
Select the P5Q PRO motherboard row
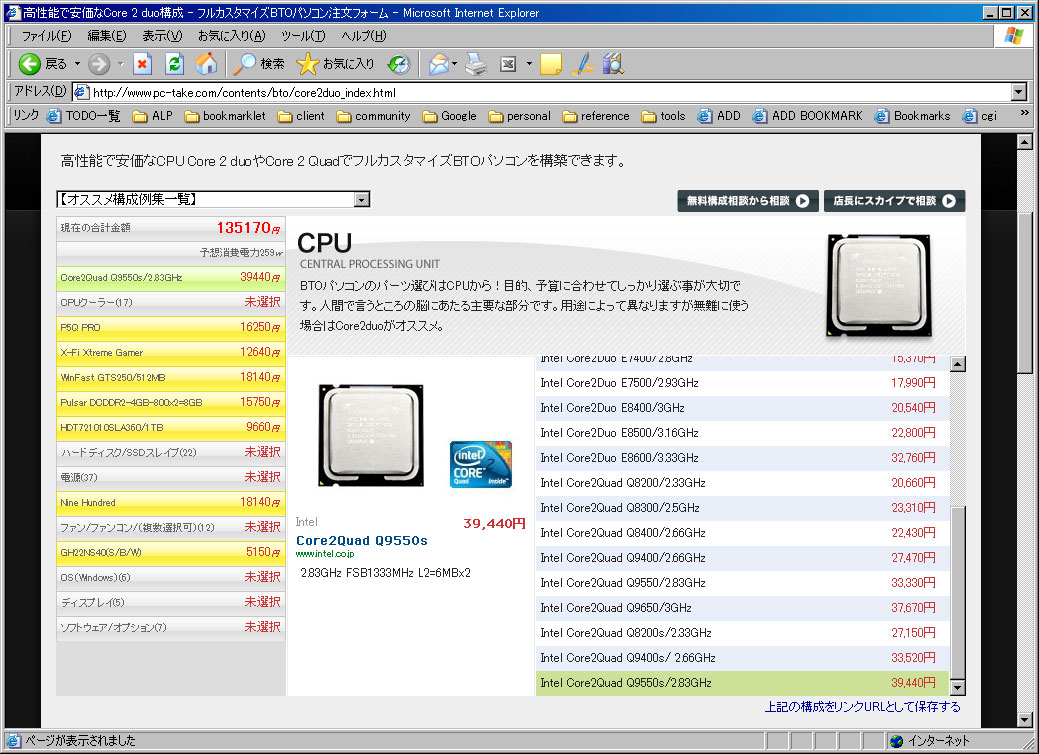171,327
